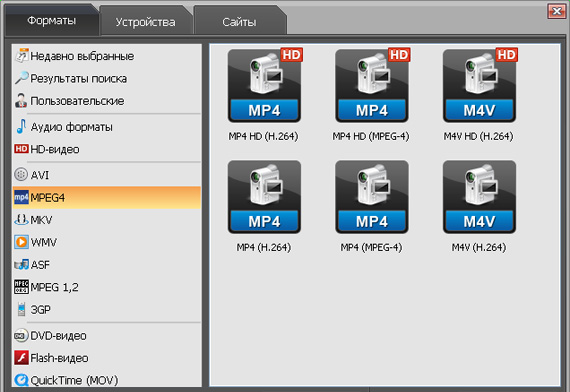Pick the M4V (H.264) format icon
This screenshot has width=570, height=392.
point(479,197)
